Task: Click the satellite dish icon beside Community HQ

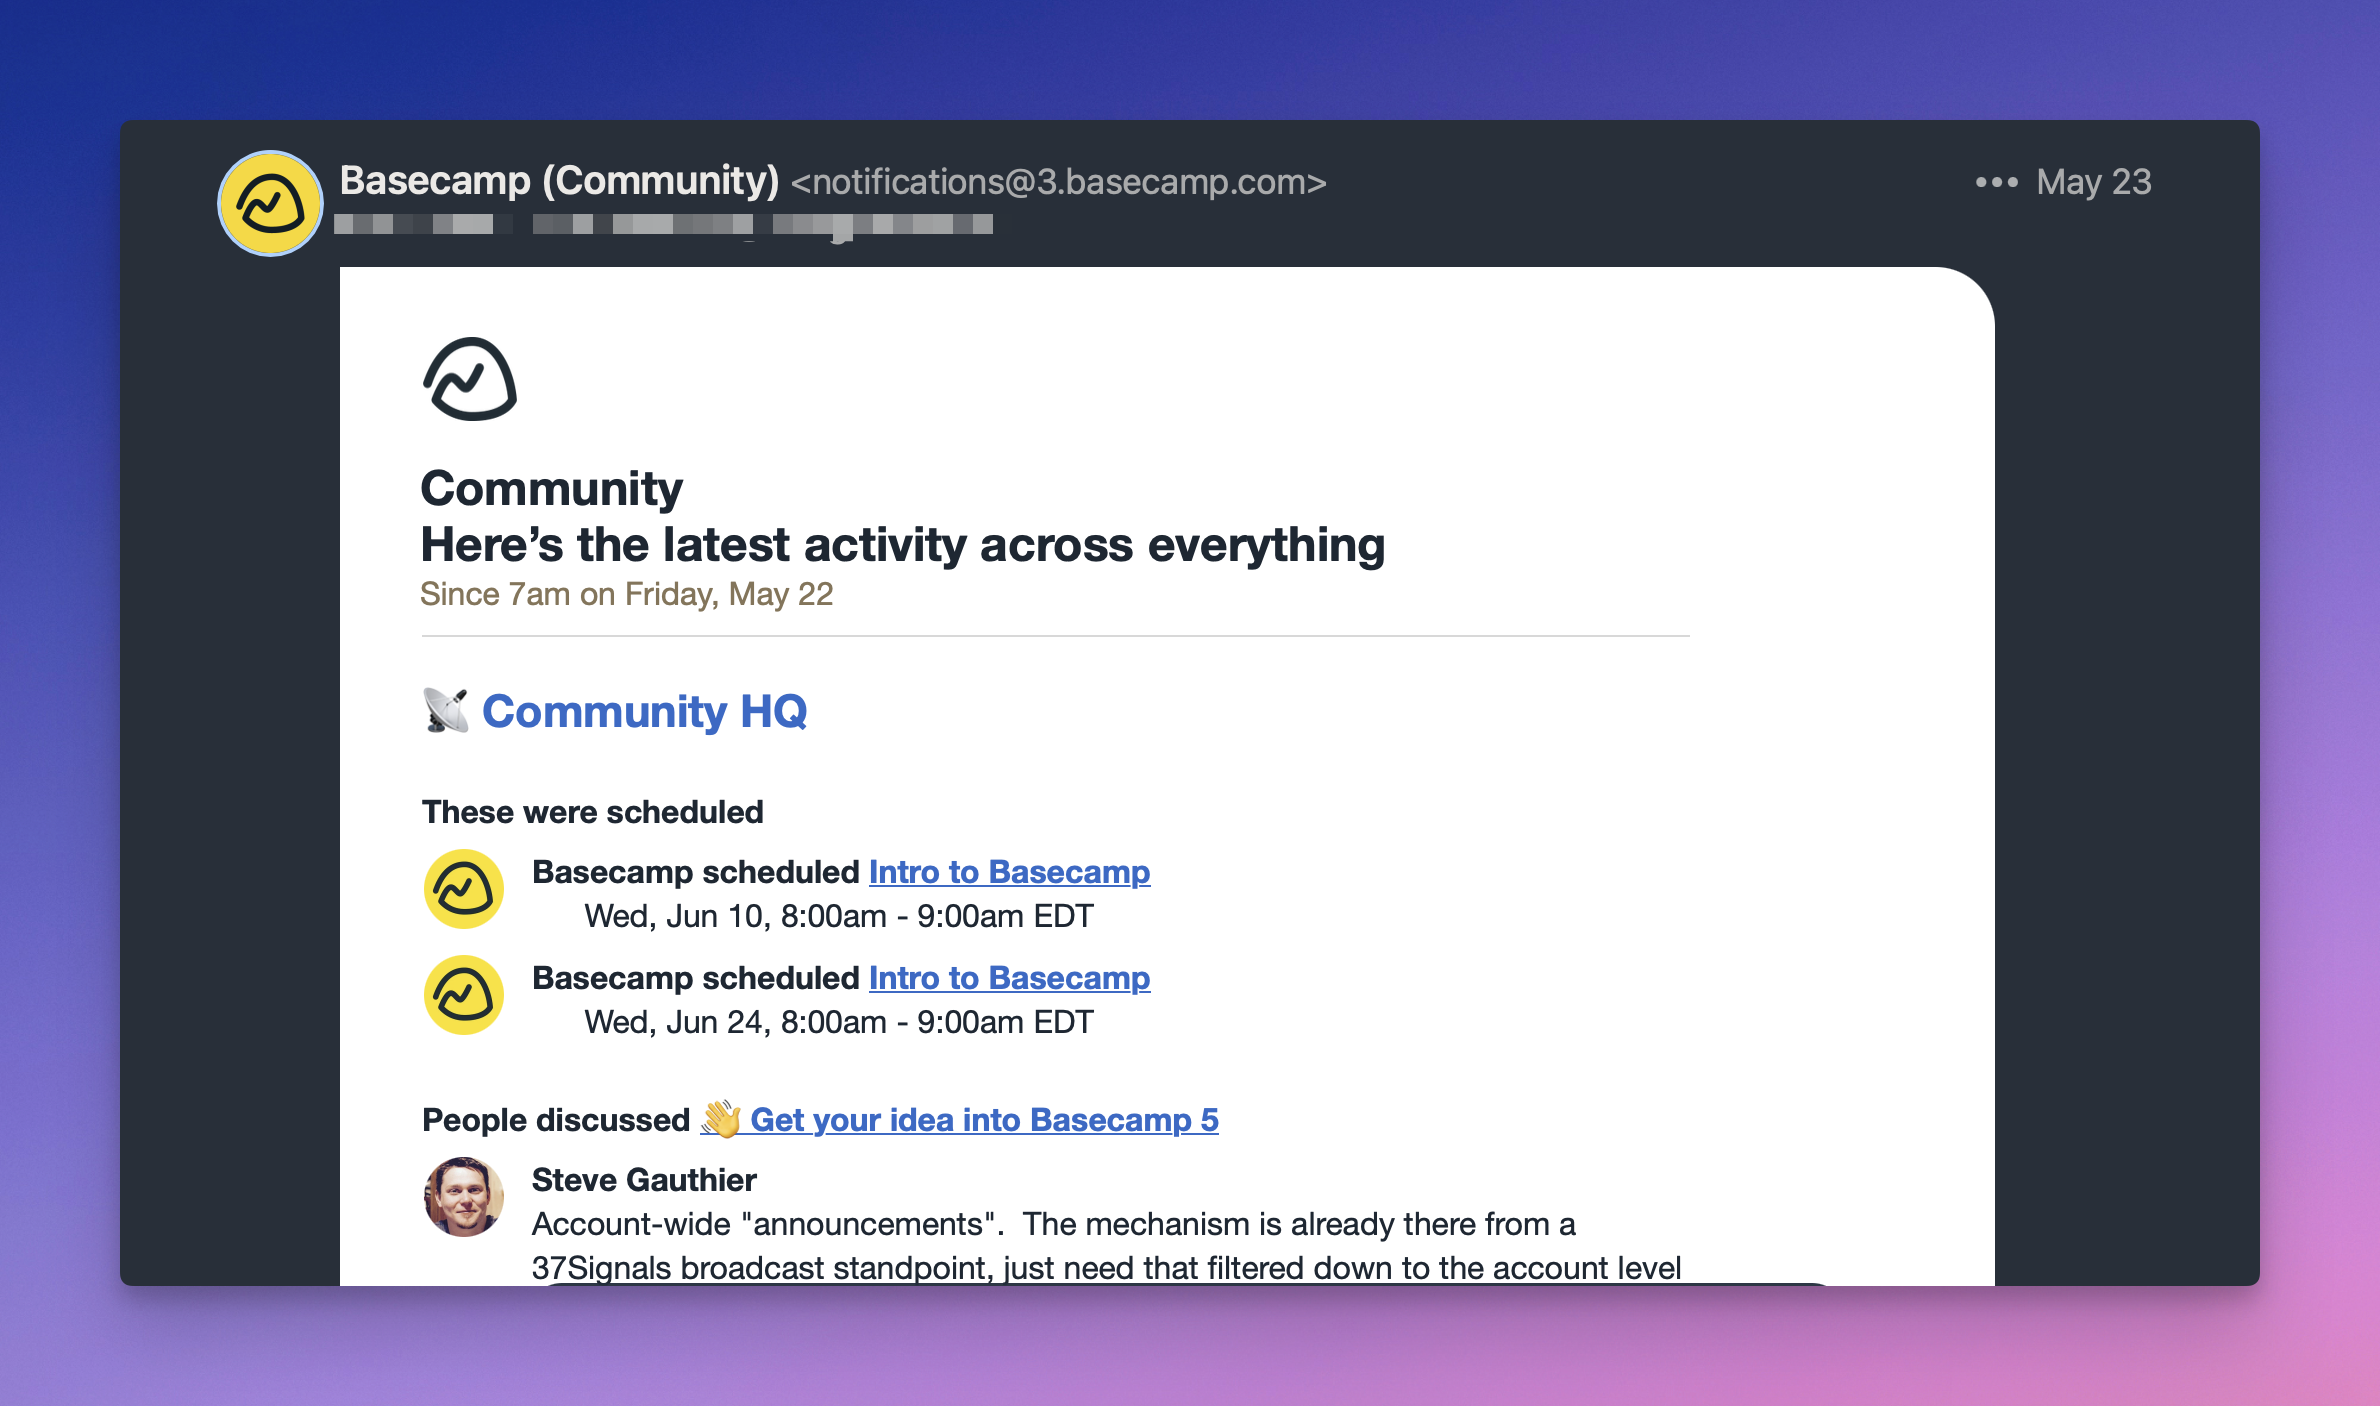Action: pos(446,711)
